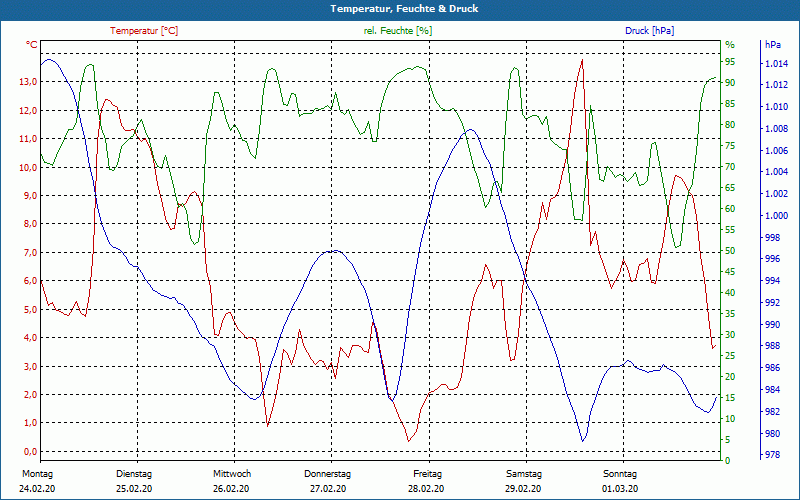Image resolution: width=800 pixels, height=500 pixels.
Task: Click the '994' pressure axis value
Action: coord(772,281)
